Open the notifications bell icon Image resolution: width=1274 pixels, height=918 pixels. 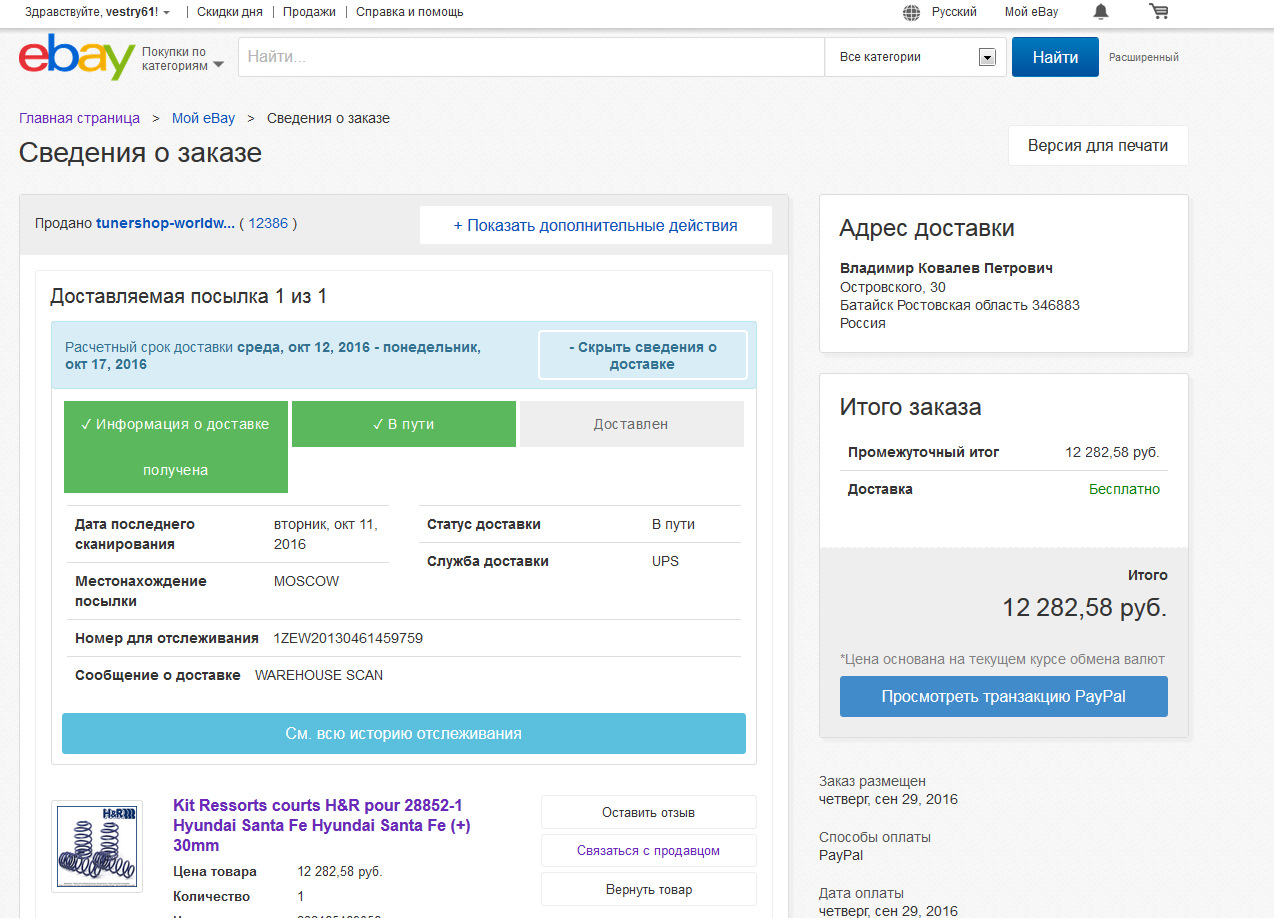[1101, 12]
